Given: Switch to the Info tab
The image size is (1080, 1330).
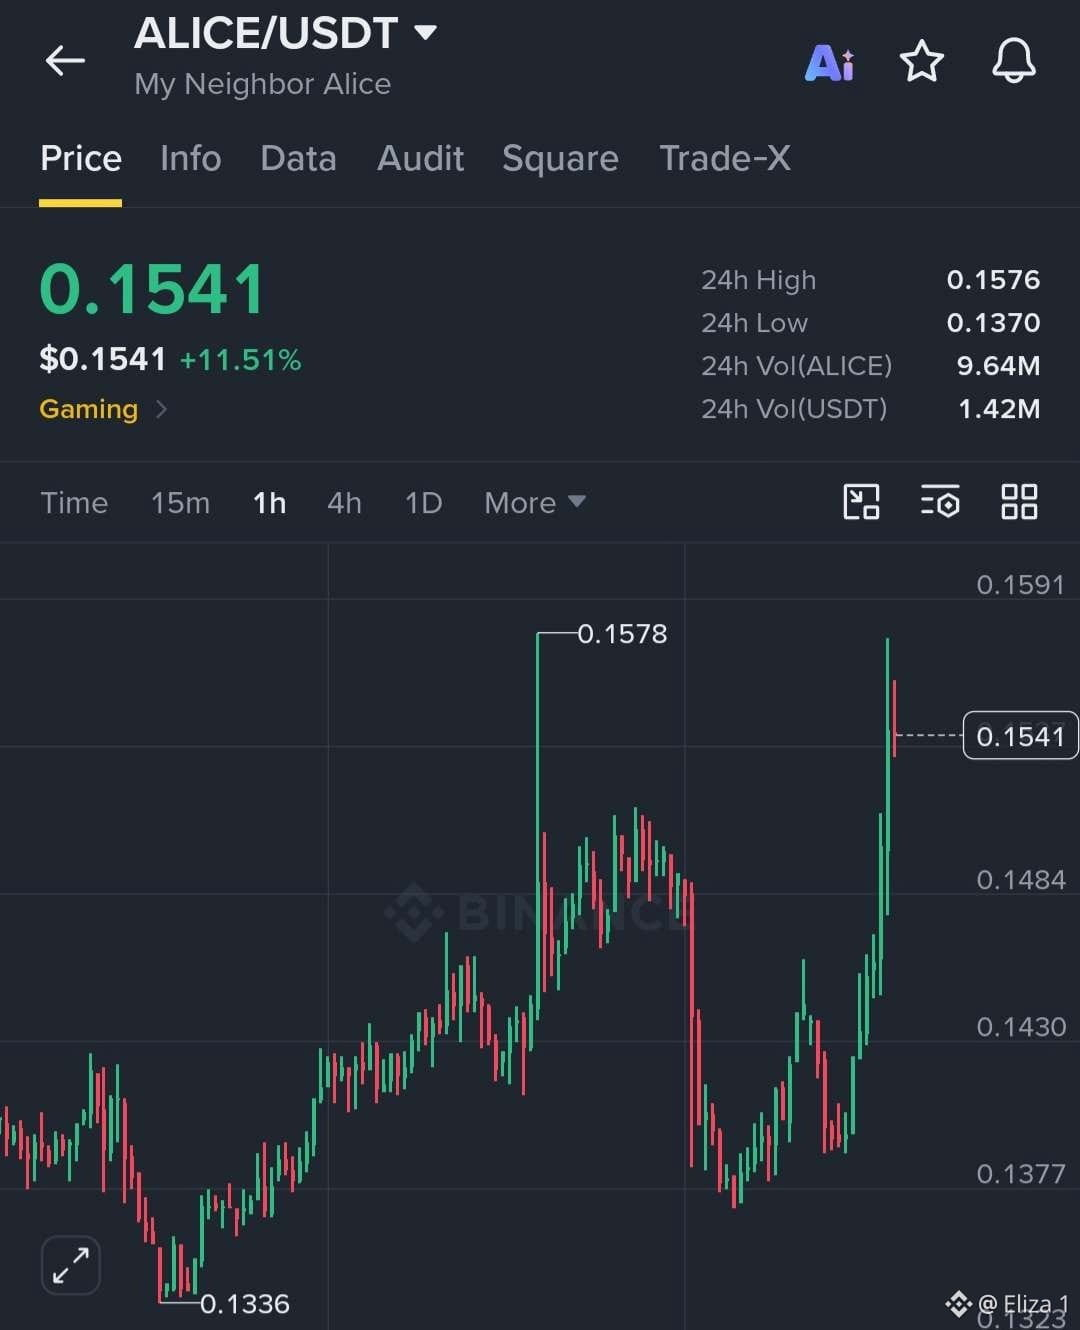Looking at the screenshot, I should click(x=191, y=158).
